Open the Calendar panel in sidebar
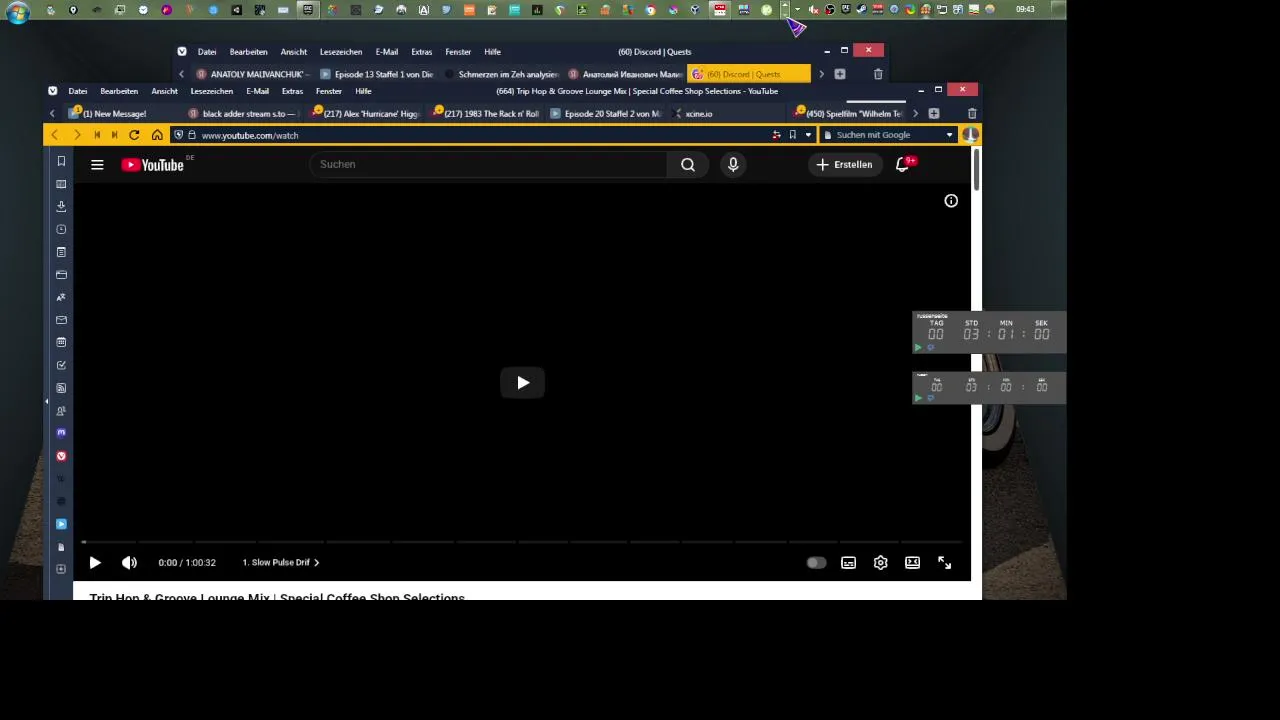The width and height of the screenshot is (1280, 720). pyautogui.click(x=61, y=342)
